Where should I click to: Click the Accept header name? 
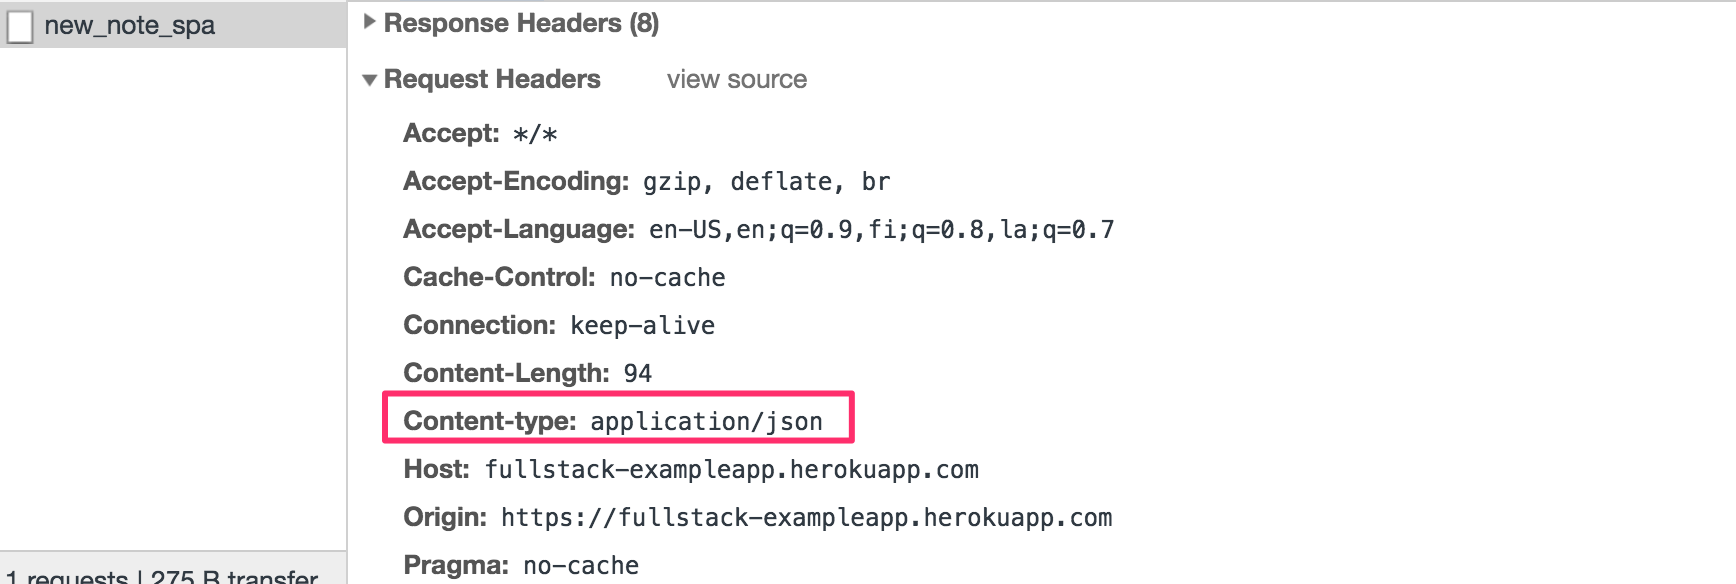[x=450, y=134]
